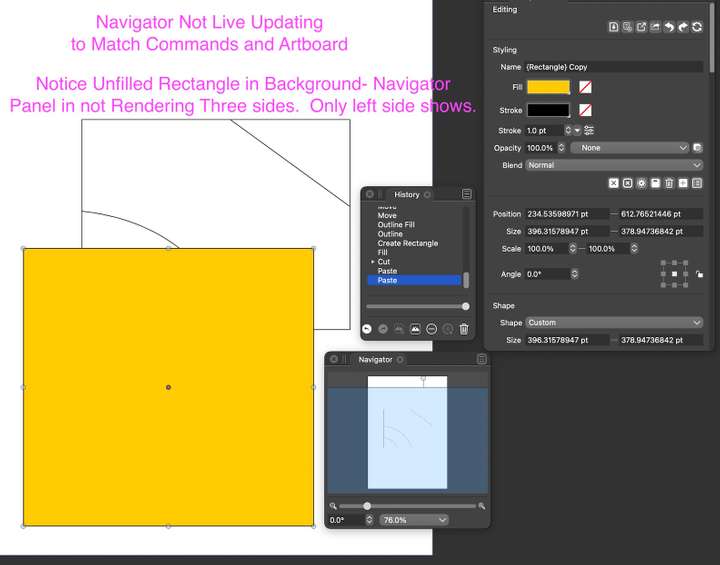The image size is (720, 565).
Task: Select the Fill history entry
Action: [x=382, y=253]
